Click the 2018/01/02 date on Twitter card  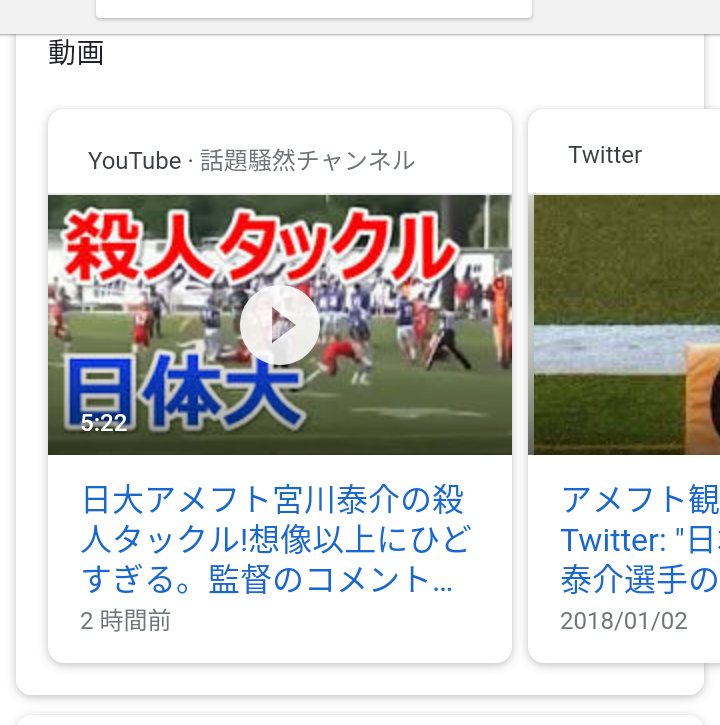(624, 621)
